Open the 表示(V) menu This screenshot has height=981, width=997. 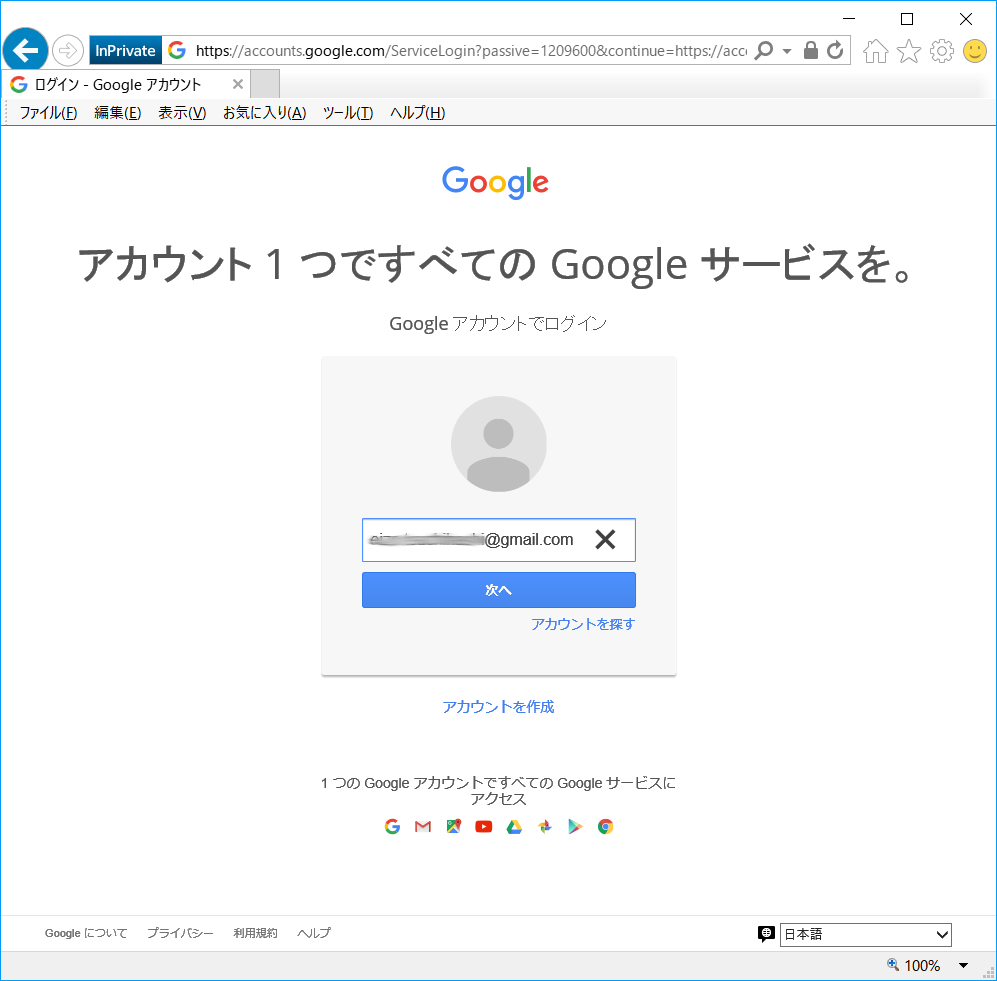coord(182,113)
